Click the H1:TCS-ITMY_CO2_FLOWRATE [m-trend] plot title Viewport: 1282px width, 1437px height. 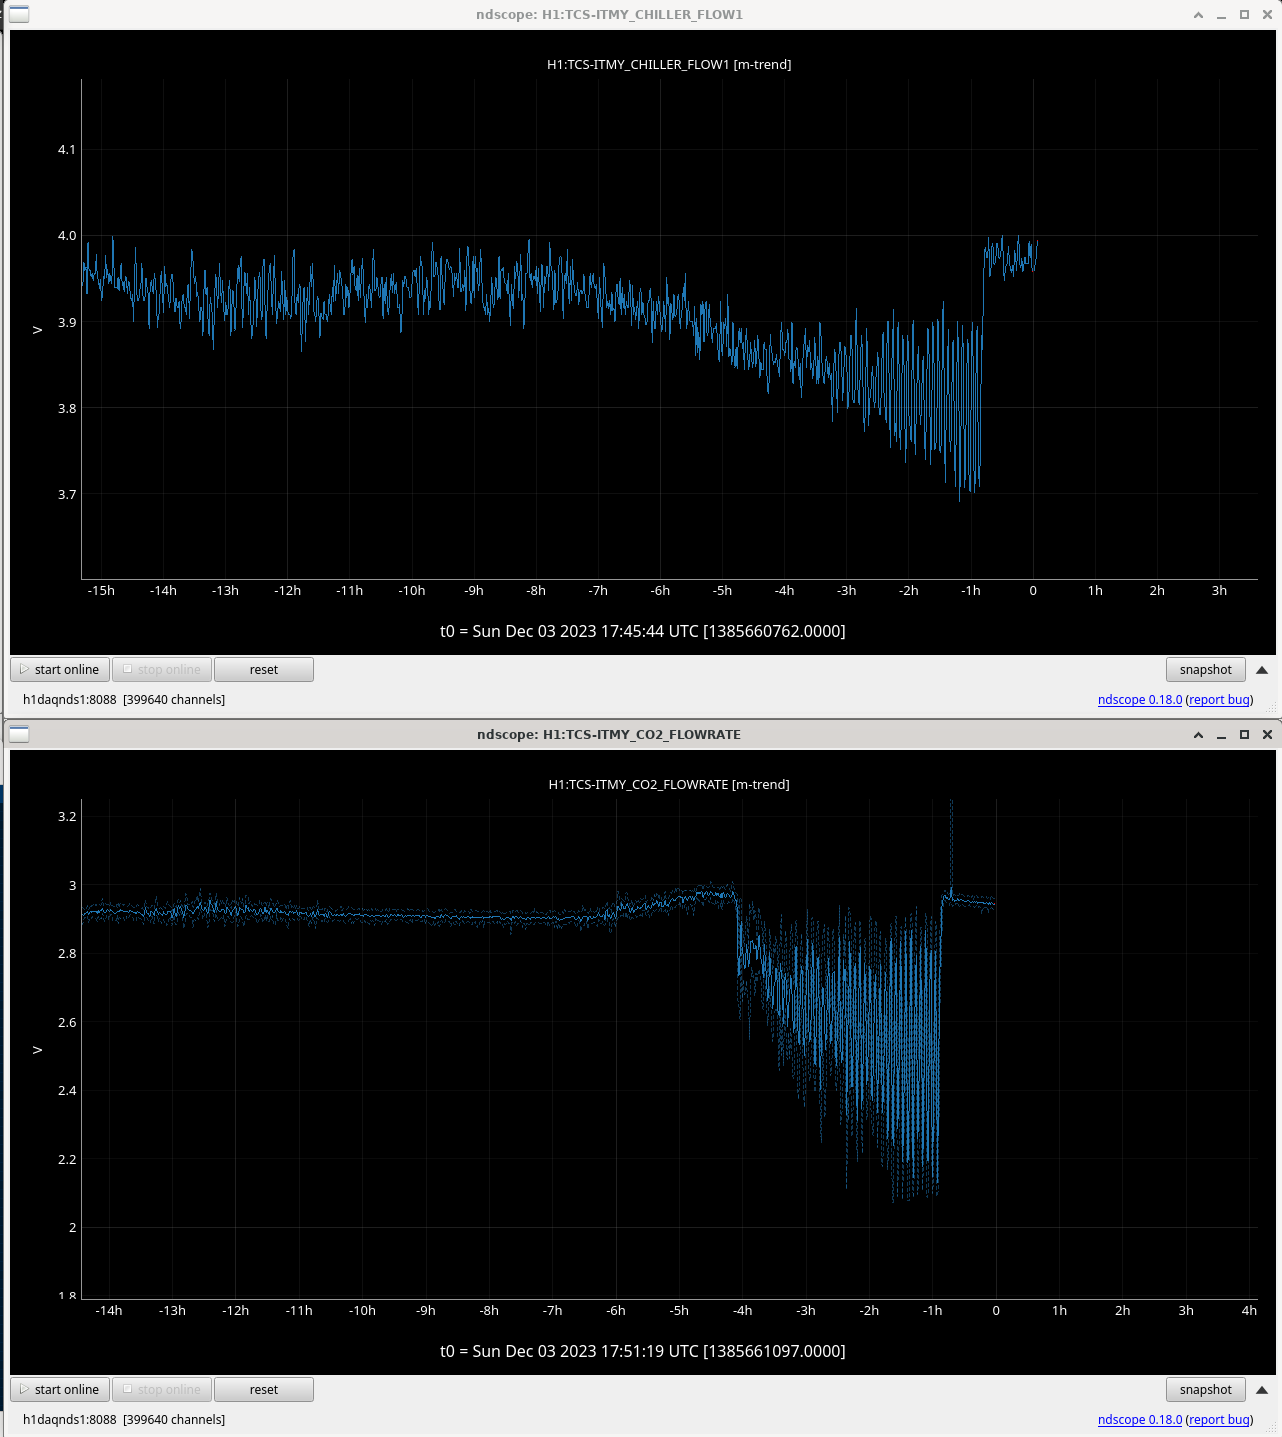click(669, 785)
